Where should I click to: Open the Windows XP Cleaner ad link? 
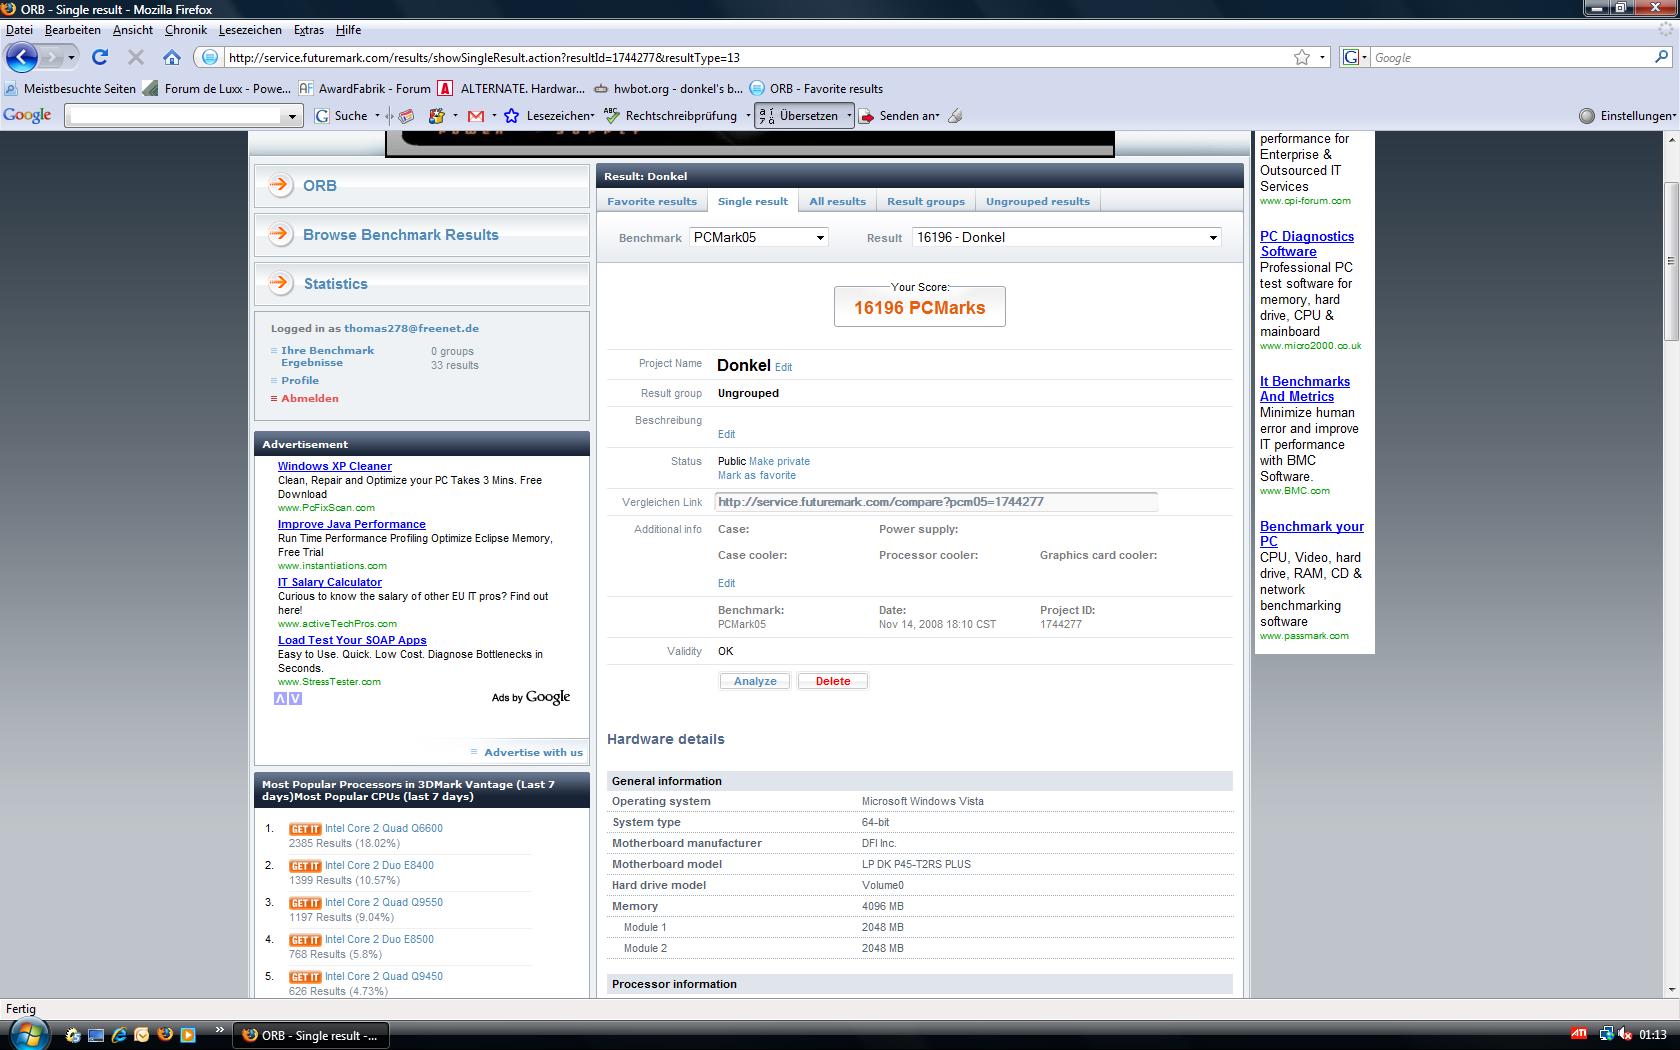click(x=335, y=466)
